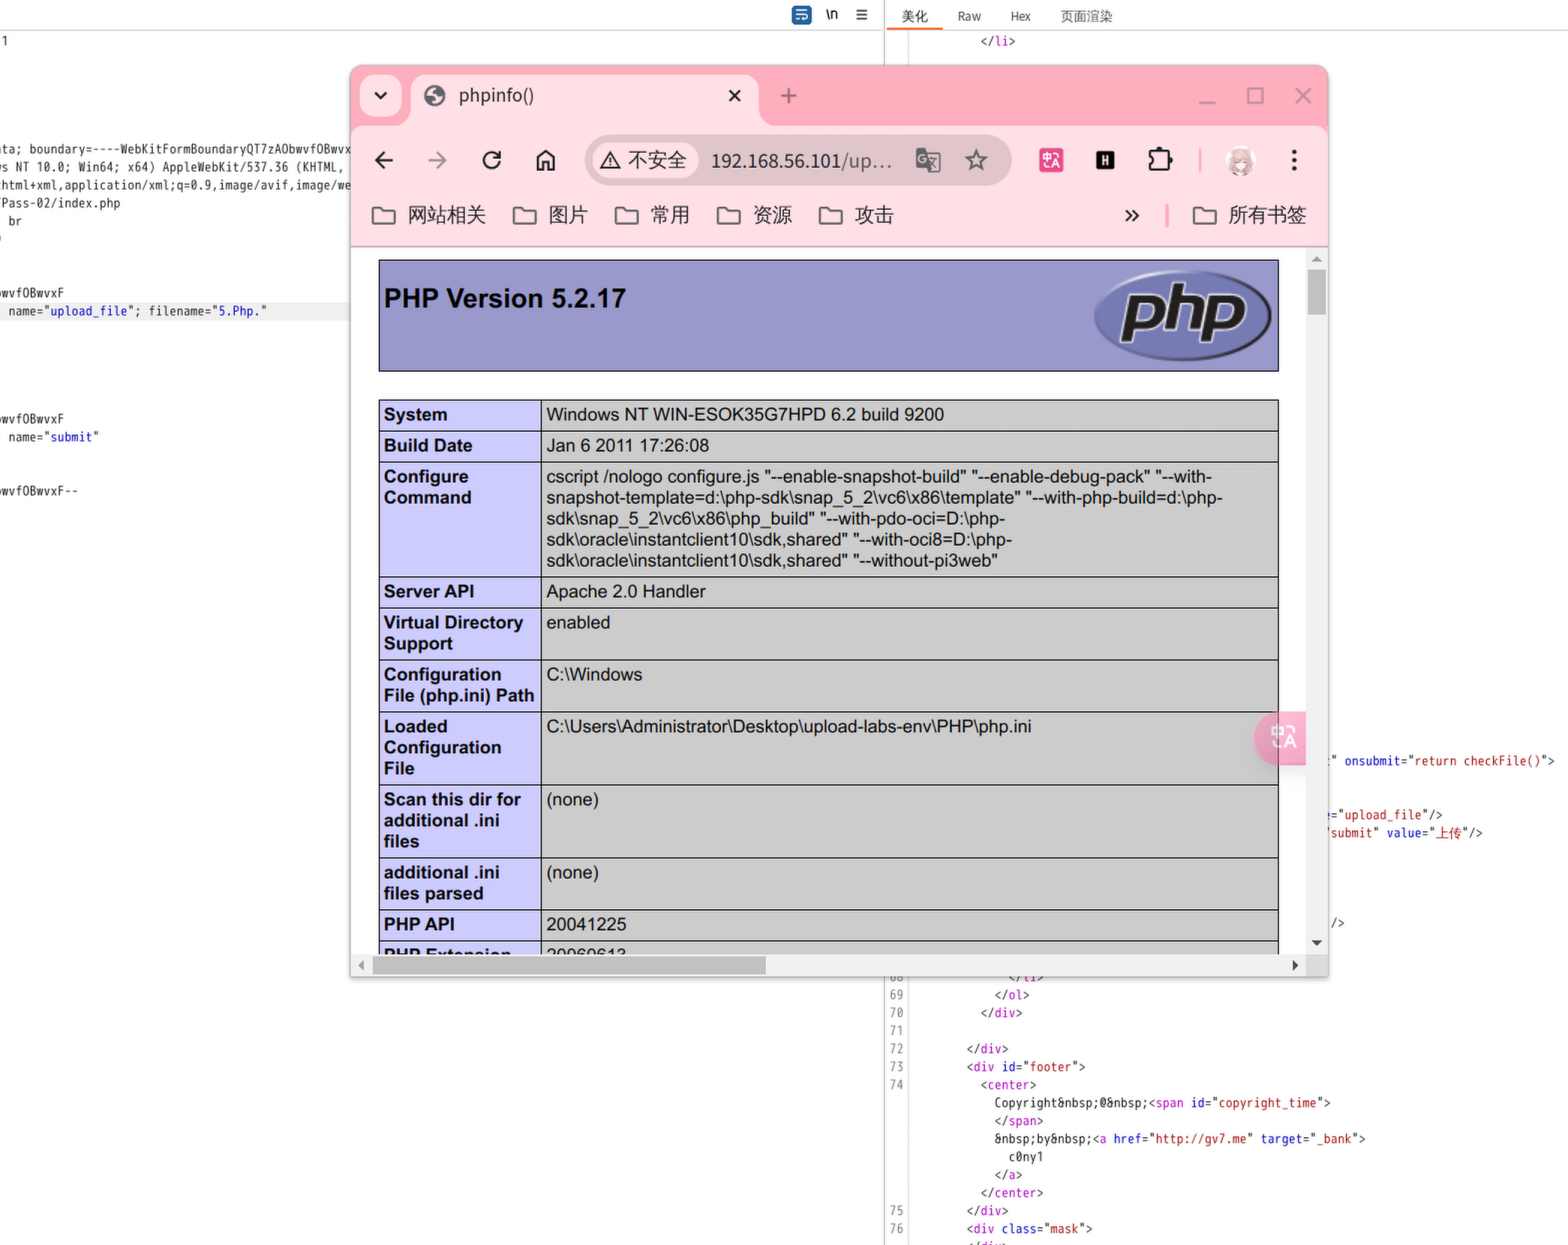Image resolution: width=1568 pixels, height=1245 pixels.
Task: Bookmark page with star icon
Action: coord(976,160)
